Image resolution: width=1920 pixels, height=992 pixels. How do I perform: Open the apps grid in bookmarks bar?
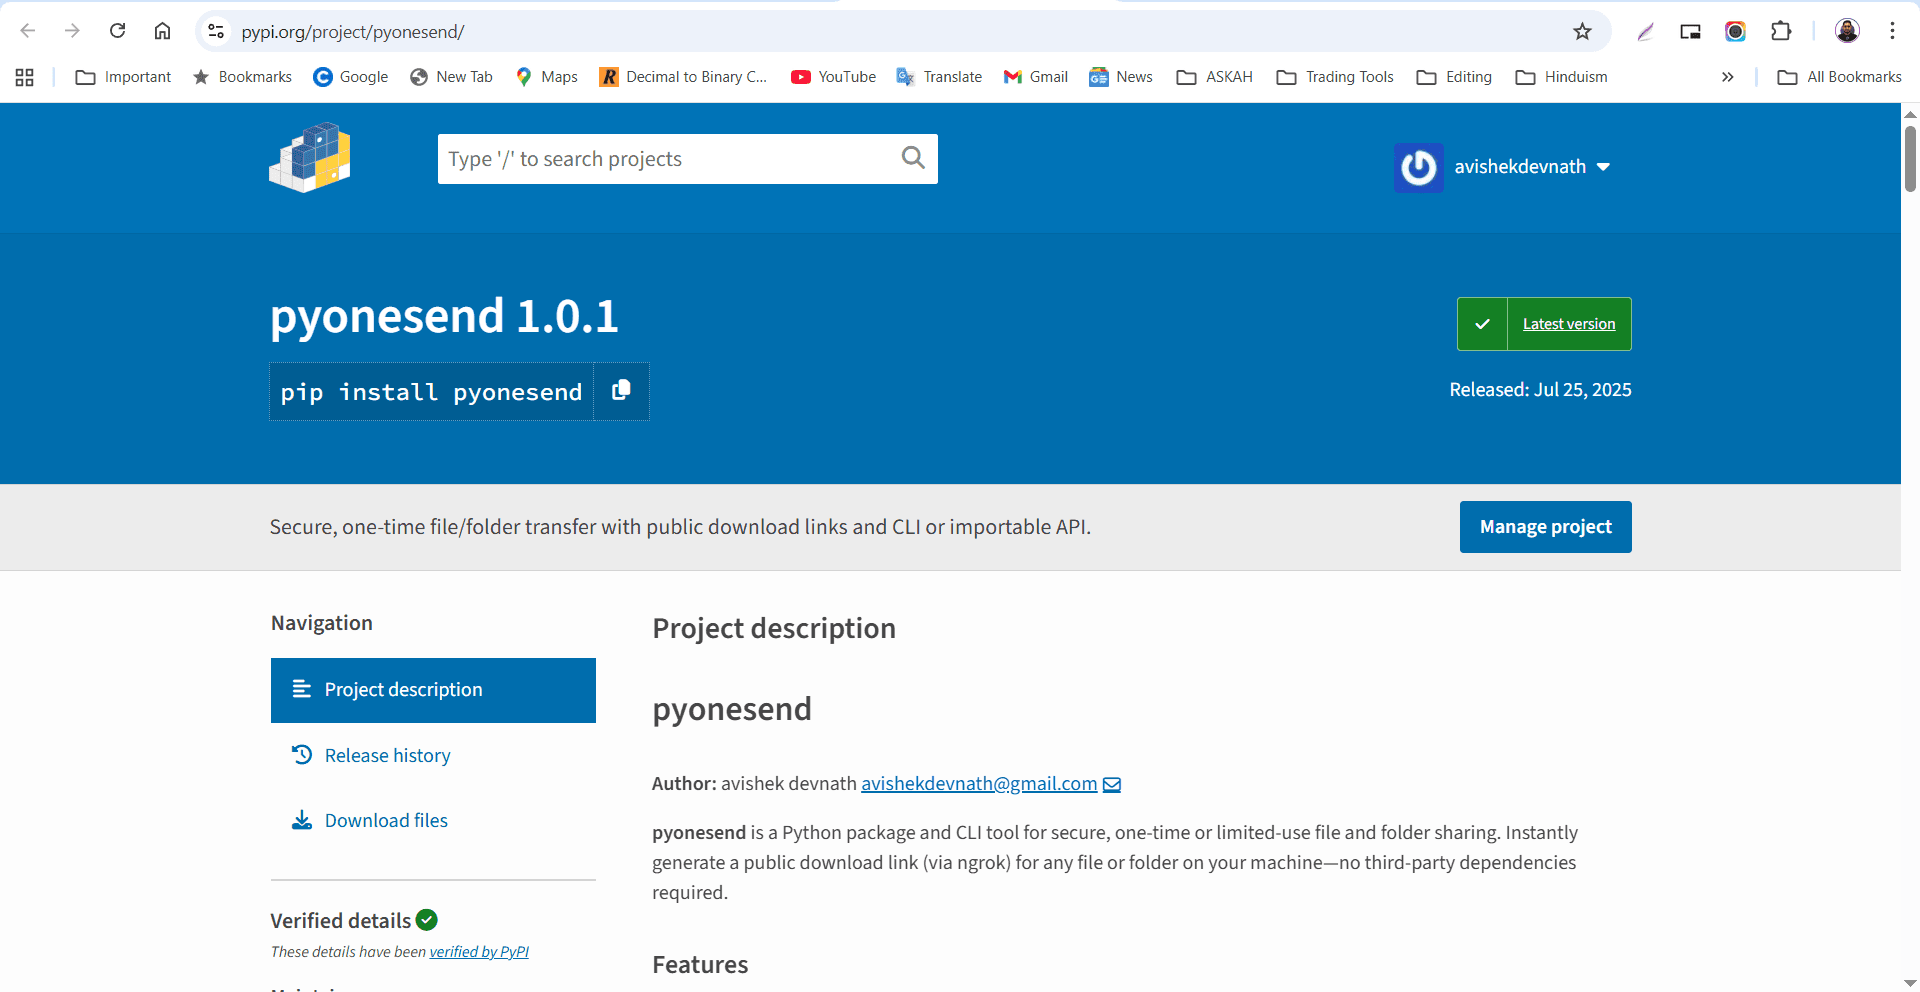(x=25, y=77)
